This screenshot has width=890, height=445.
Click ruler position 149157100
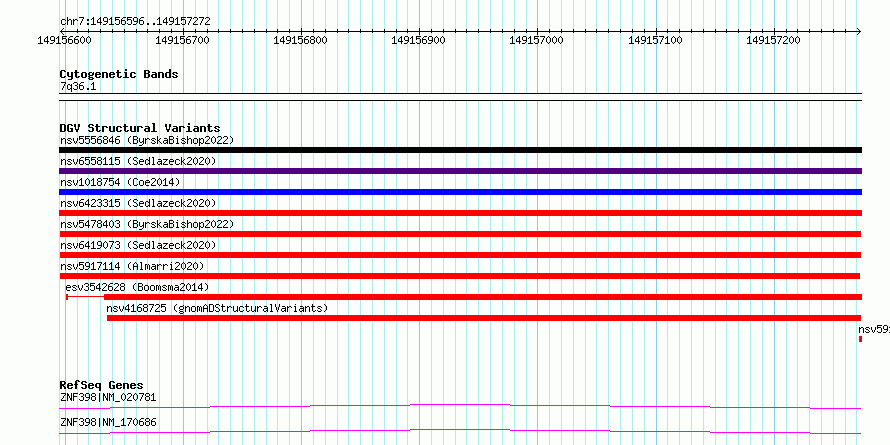click(x=655, y=40)
